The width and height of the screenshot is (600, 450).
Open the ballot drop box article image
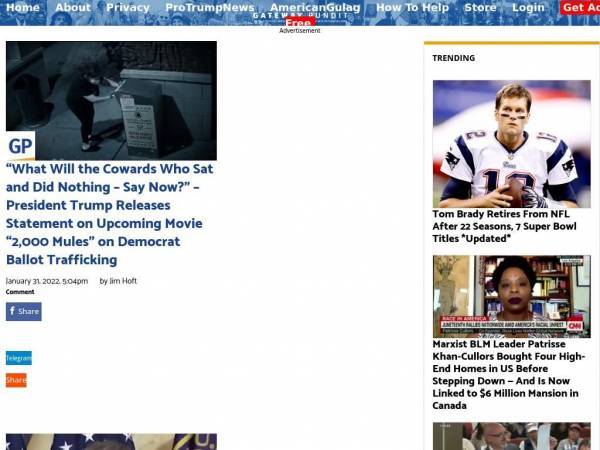coord(111,101)
